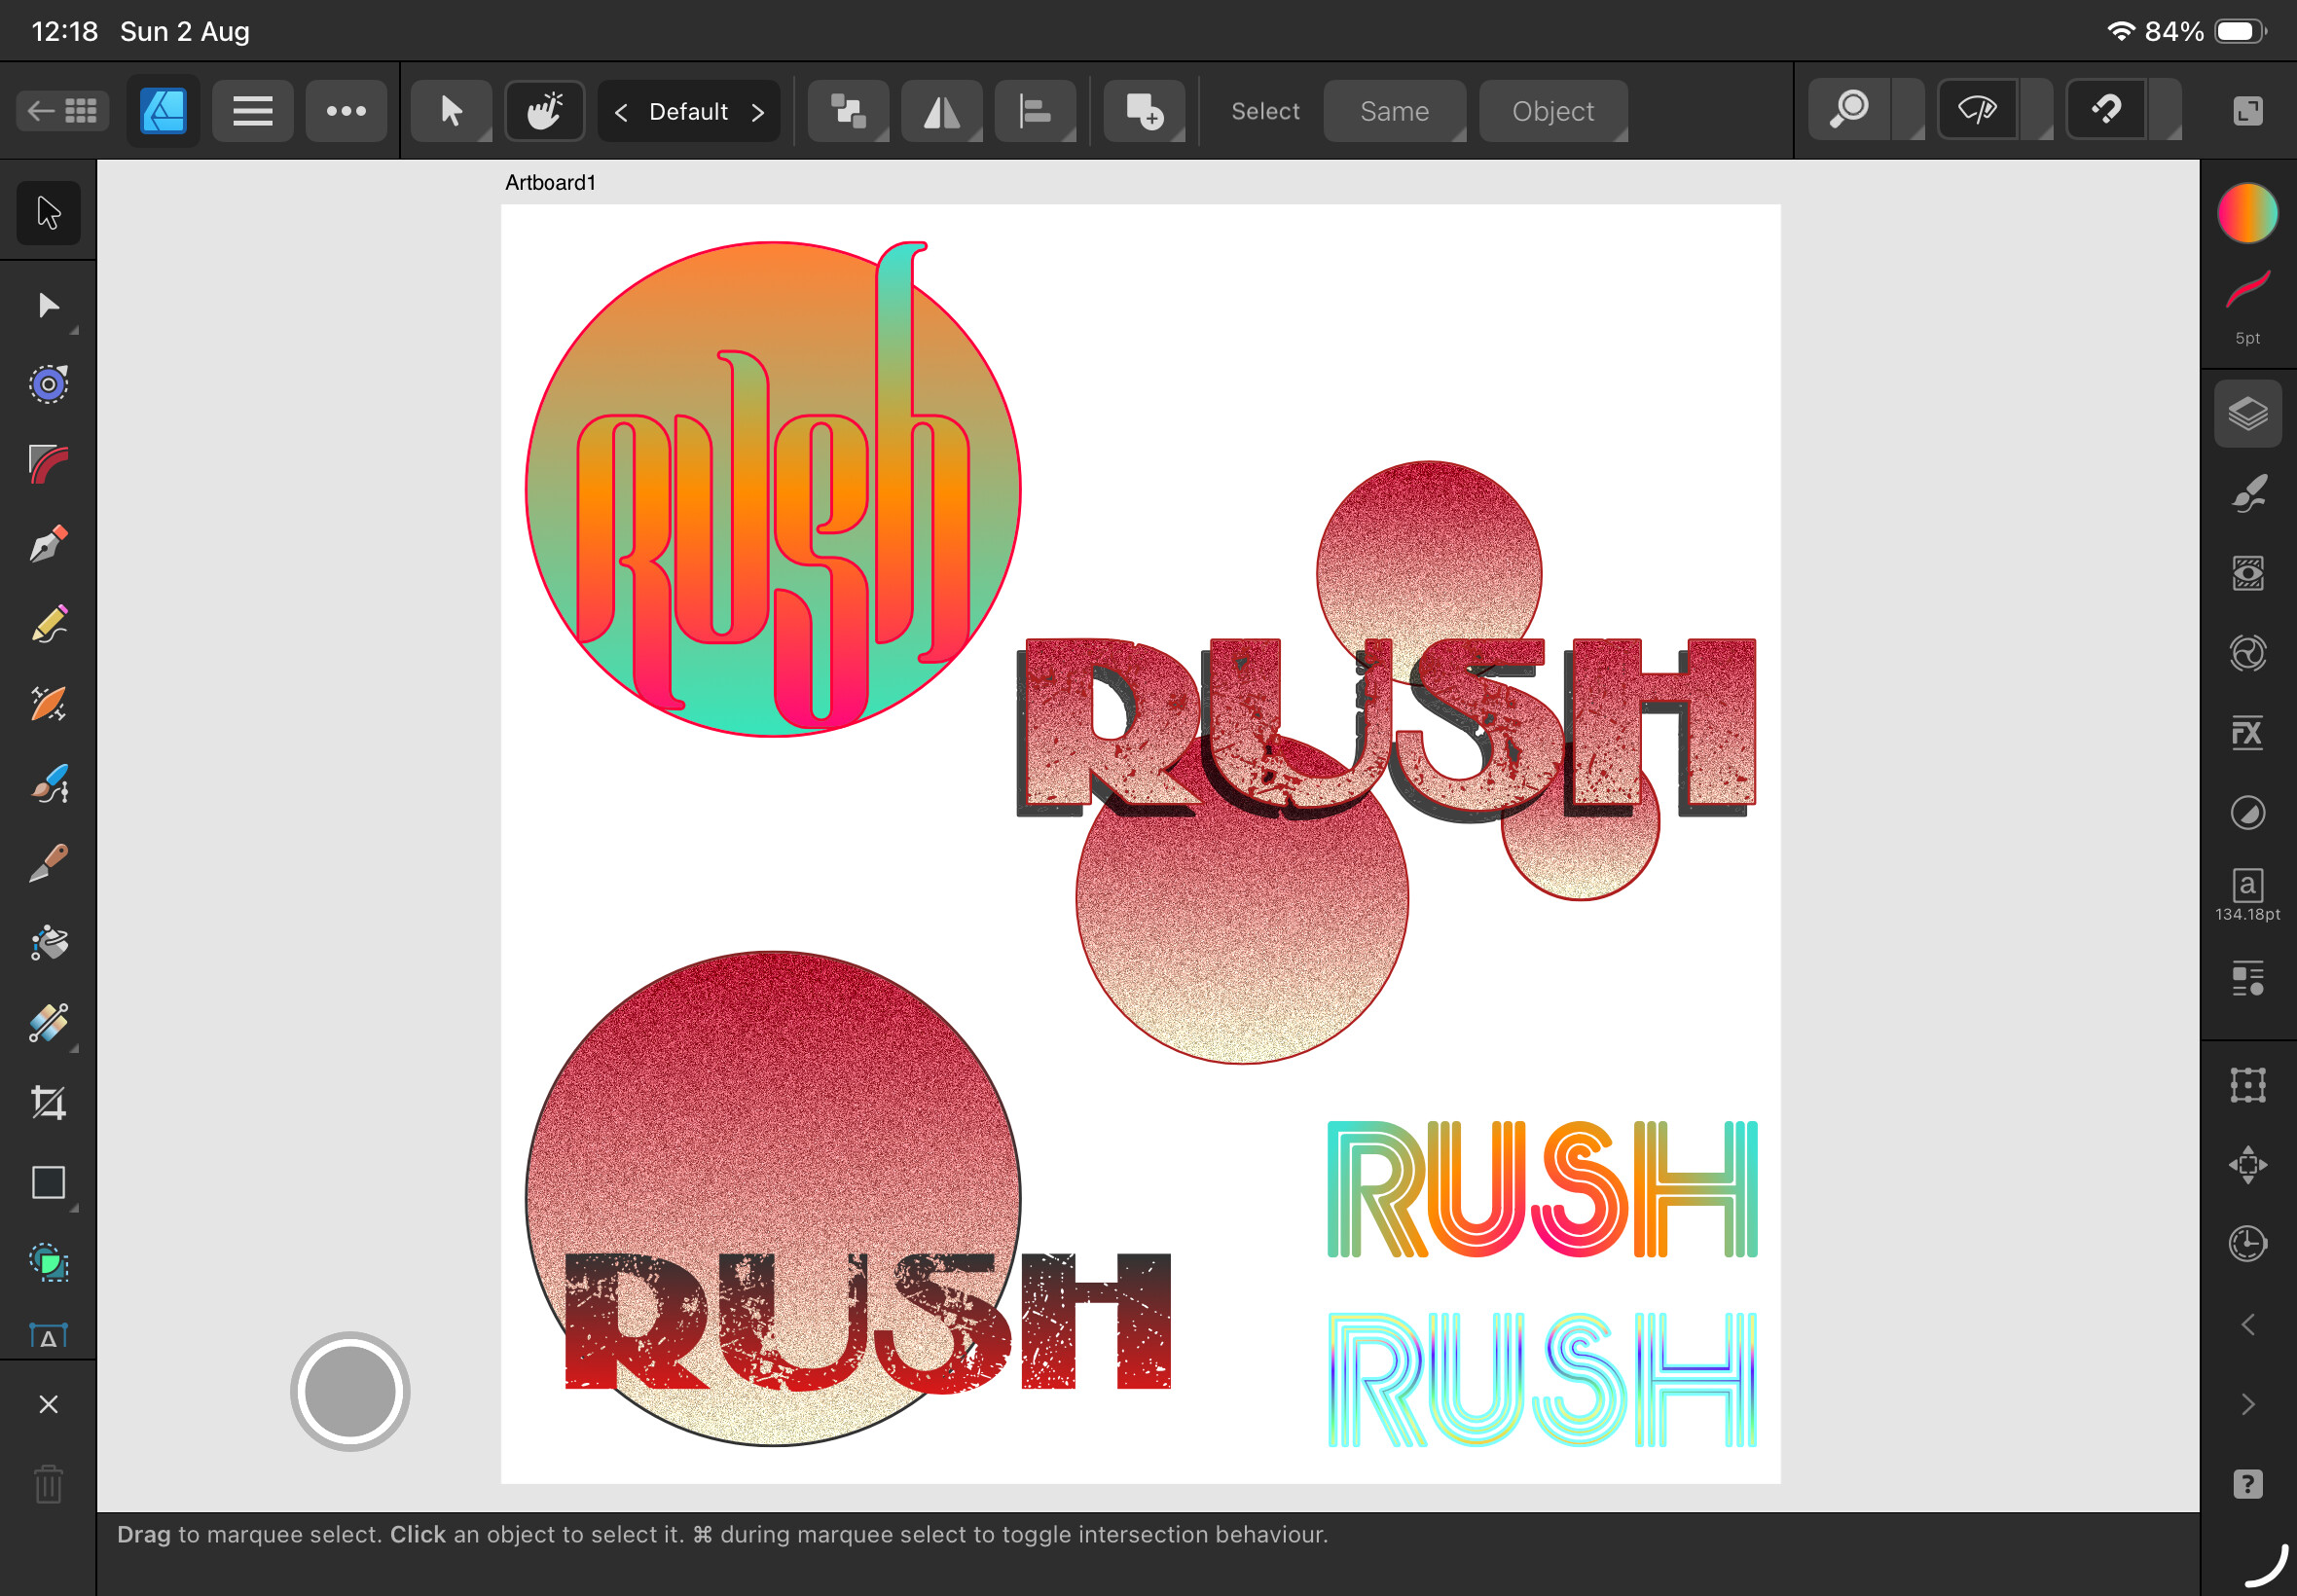Tap the Default preset label

point(689,111)
